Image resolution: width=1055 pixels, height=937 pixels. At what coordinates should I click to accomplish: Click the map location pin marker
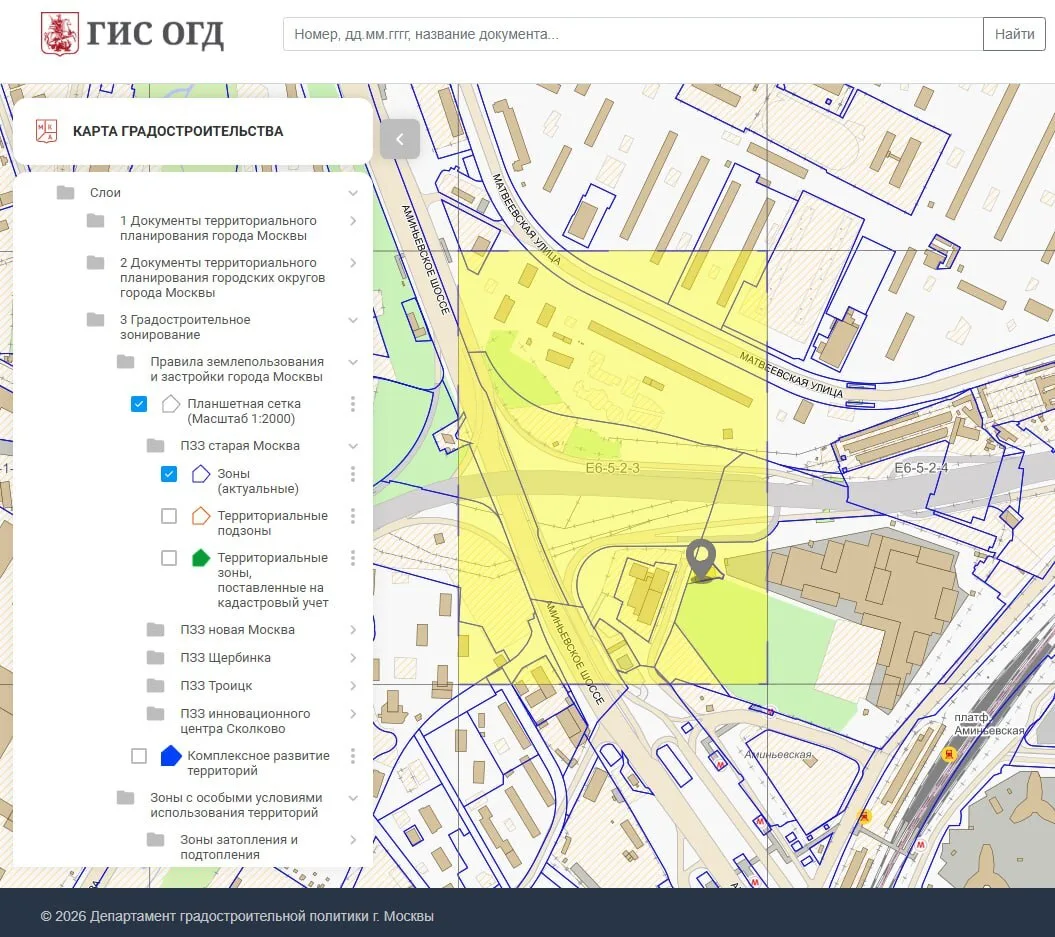(701, 560)
